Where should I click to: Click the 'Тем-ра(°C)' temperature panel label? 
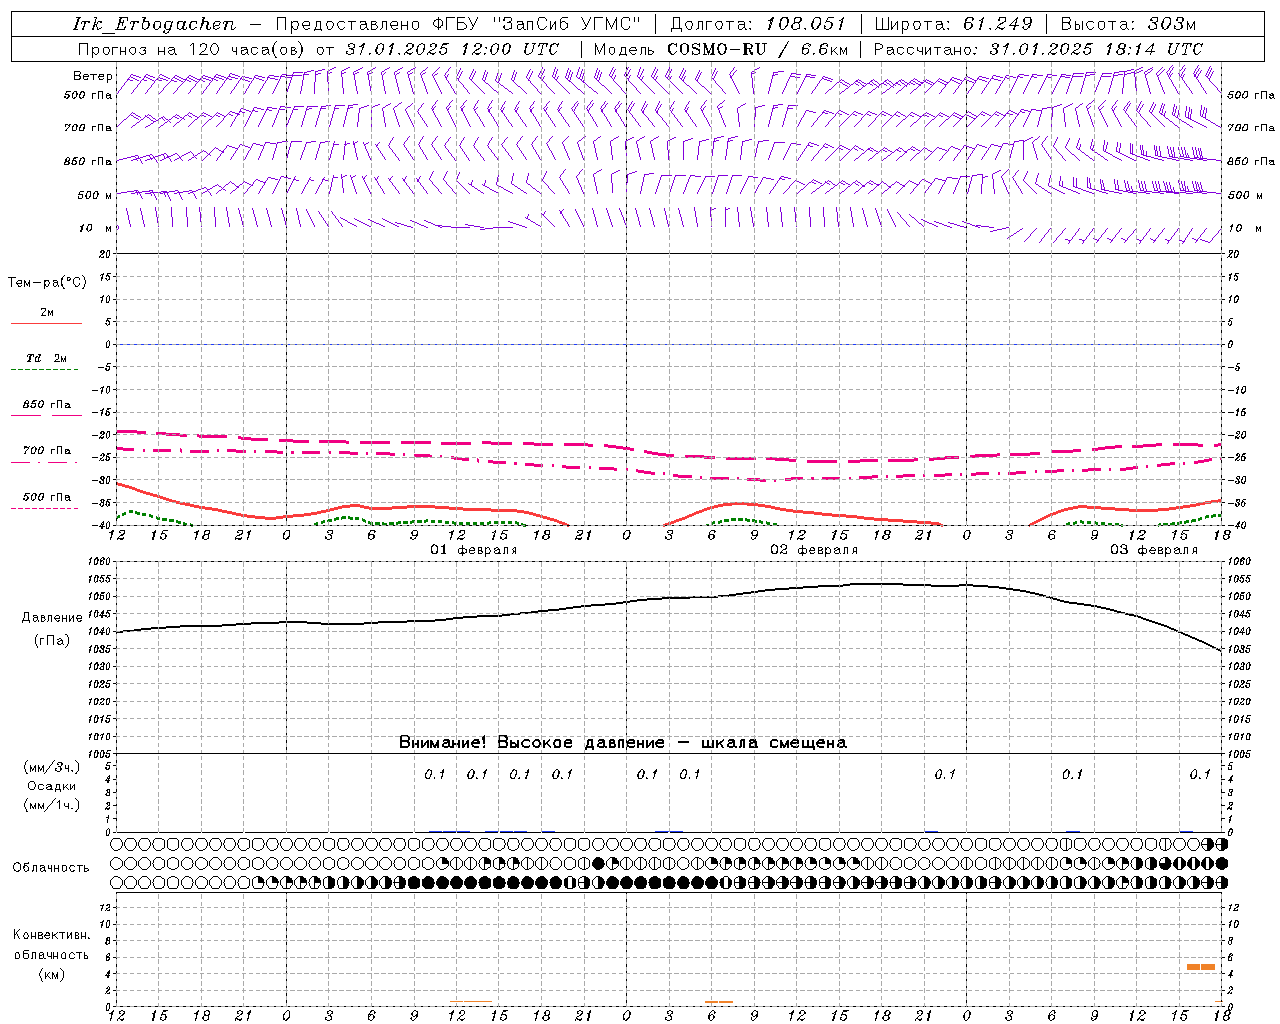tap(47, 283)
